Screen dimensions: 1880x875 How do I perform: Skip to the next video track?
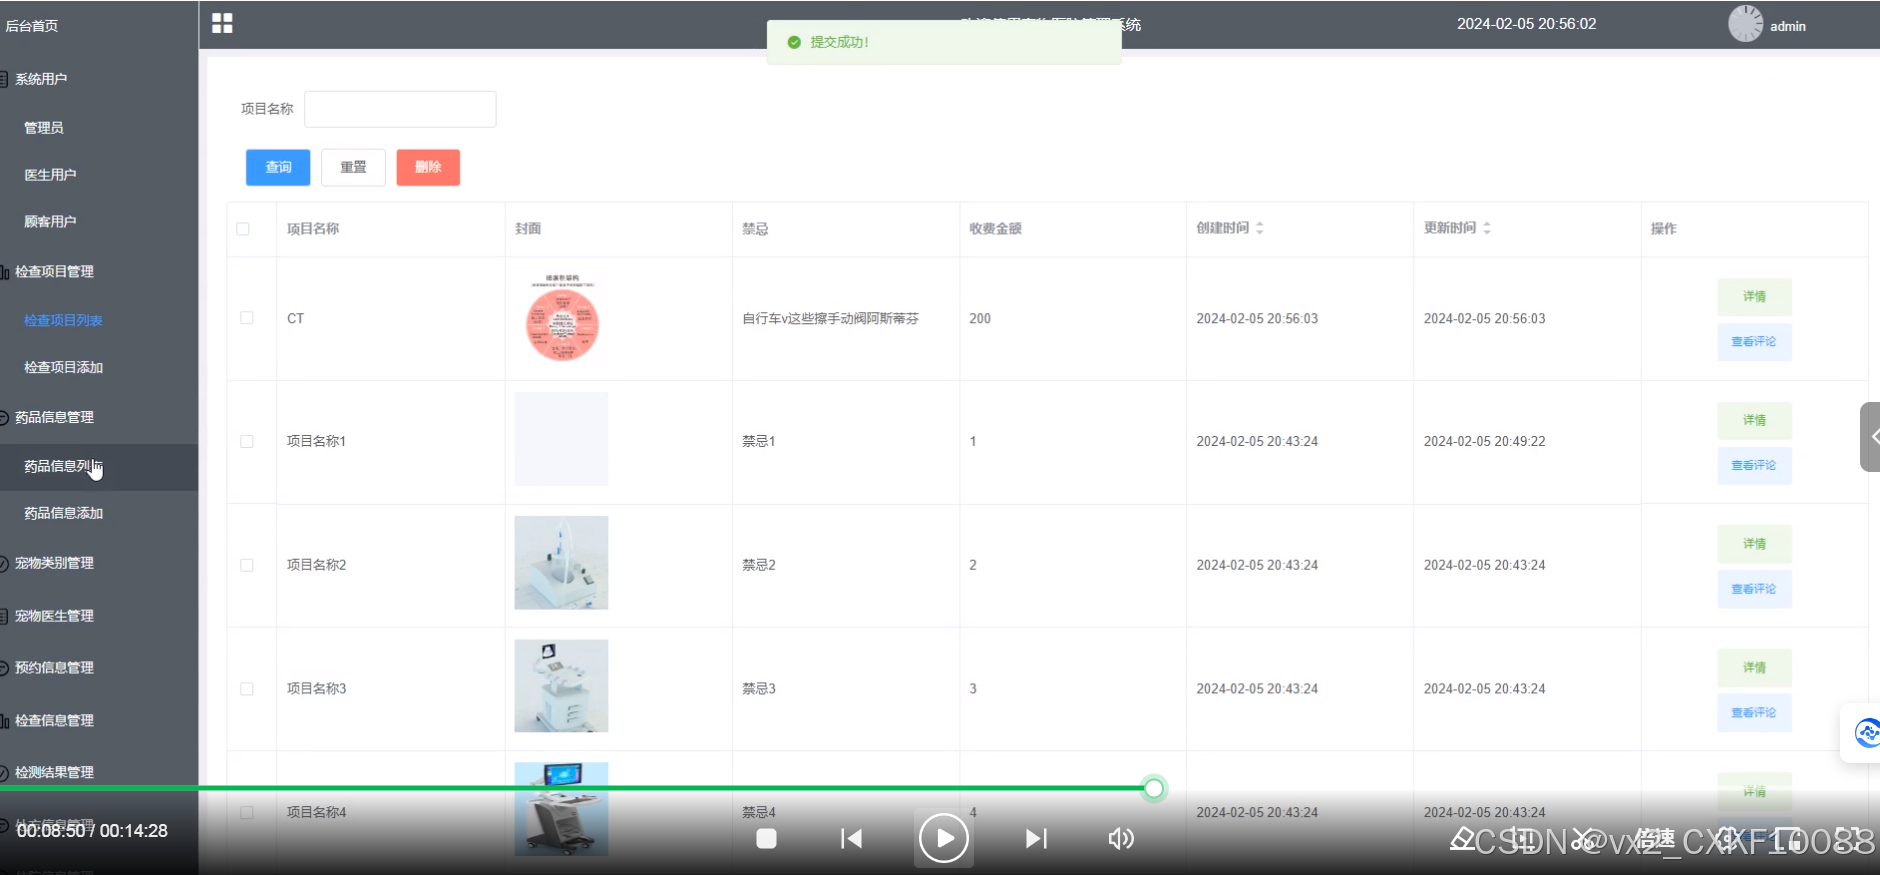pos(1036,838)
